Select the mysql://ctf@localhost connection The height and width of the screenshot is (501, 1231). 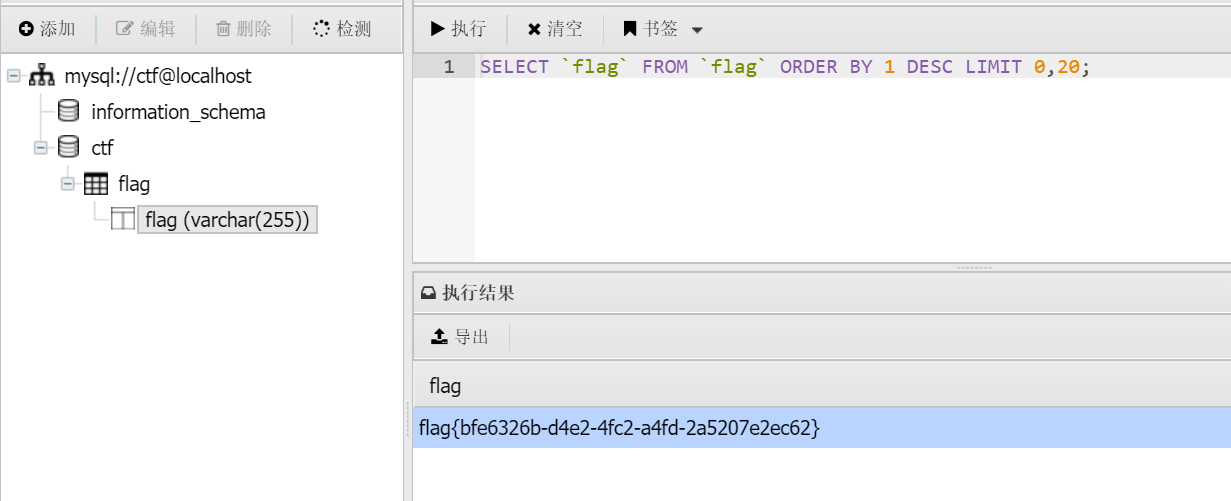click(x=158, y=76)
